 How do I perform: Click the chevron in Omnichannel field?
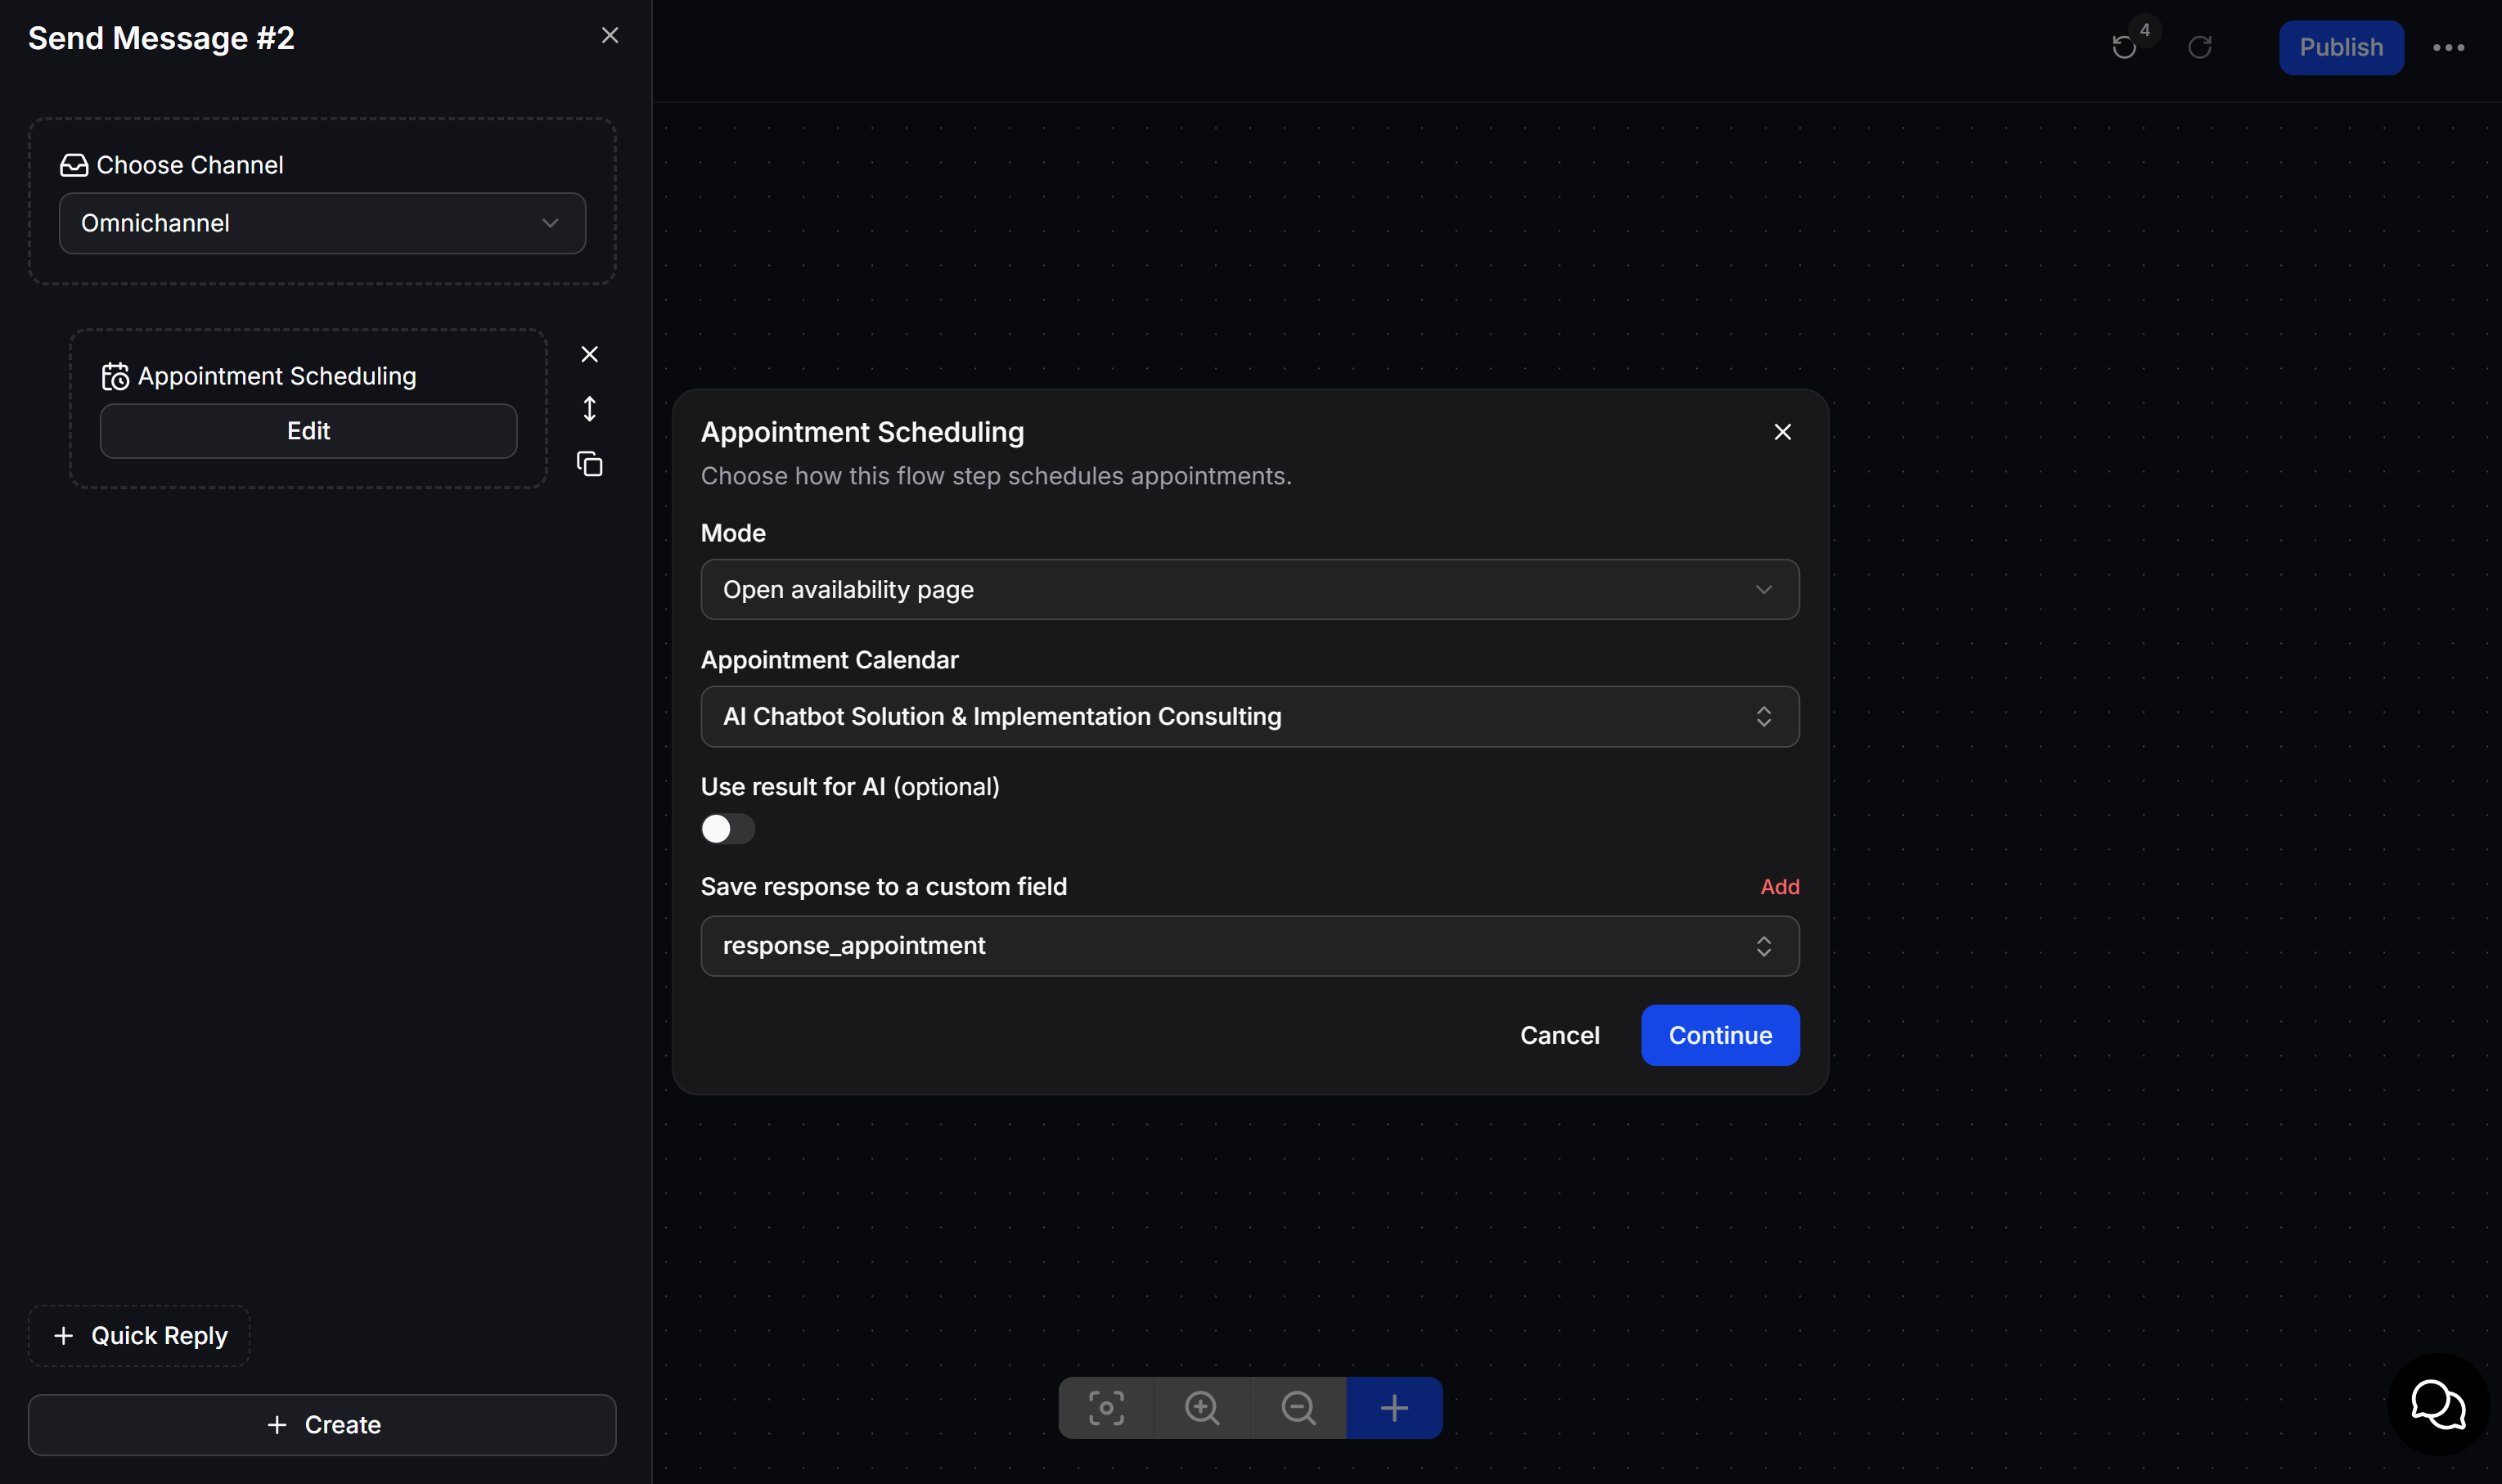point(550,223)
